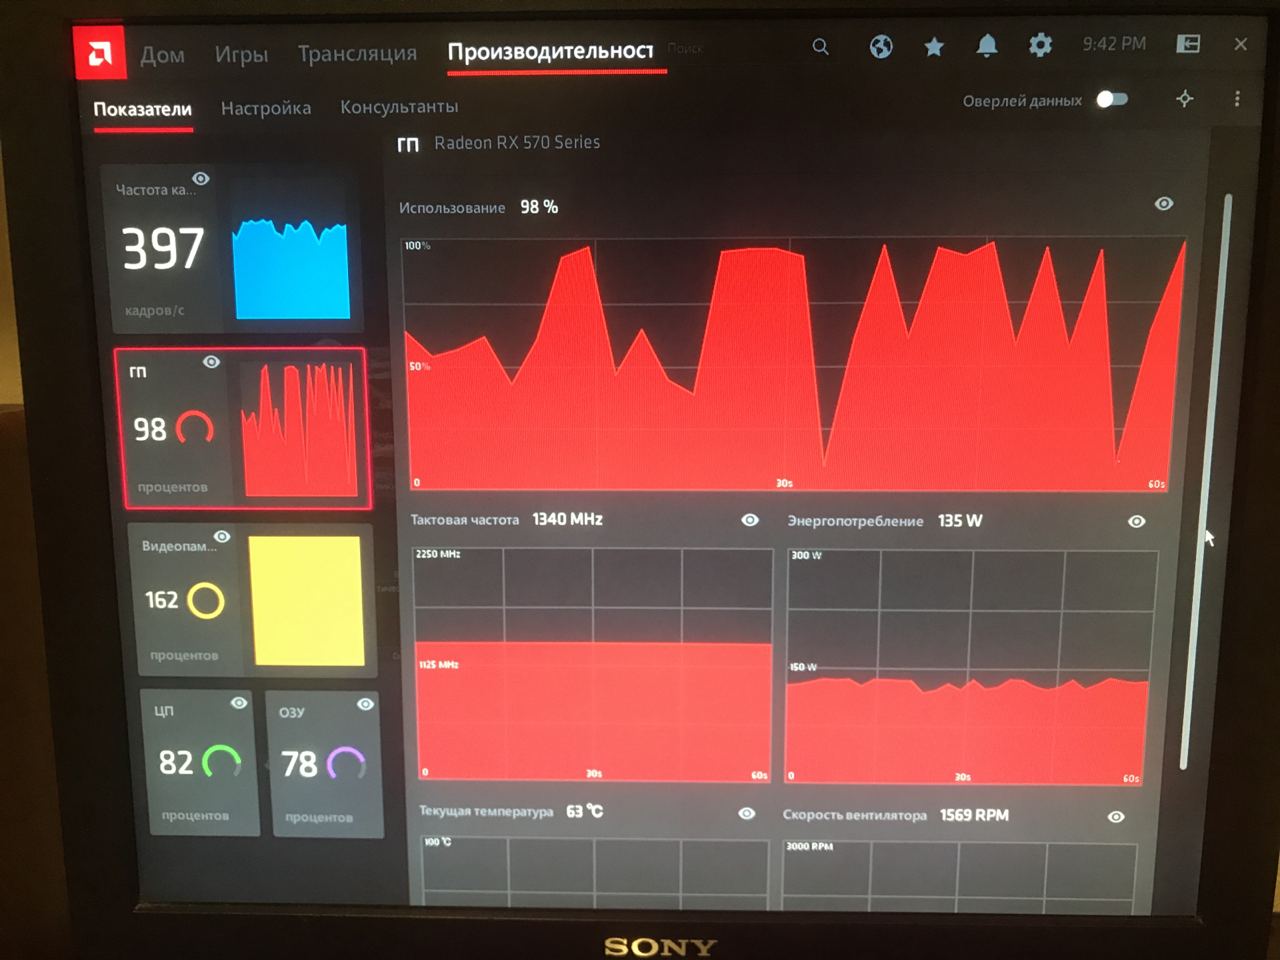
Task: Select the Показатели sub-tab
Action: click(142, 109)
